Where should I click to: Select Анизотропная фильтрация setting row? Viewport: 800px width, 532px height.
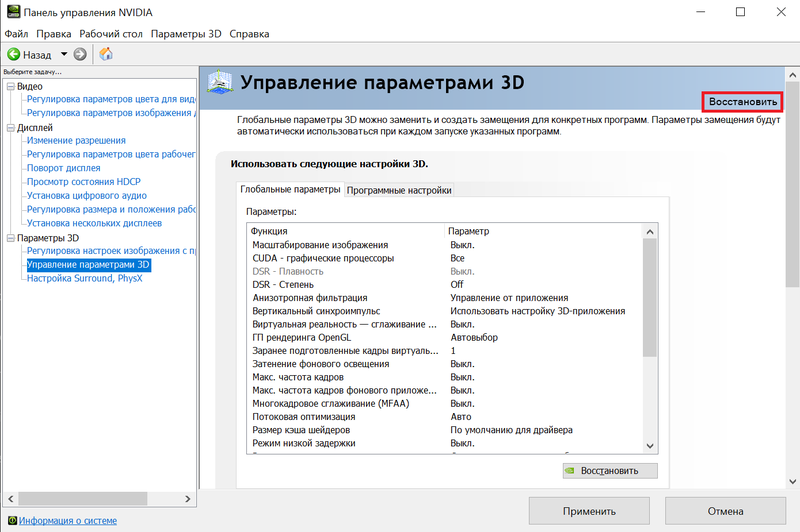pos(444,298)
